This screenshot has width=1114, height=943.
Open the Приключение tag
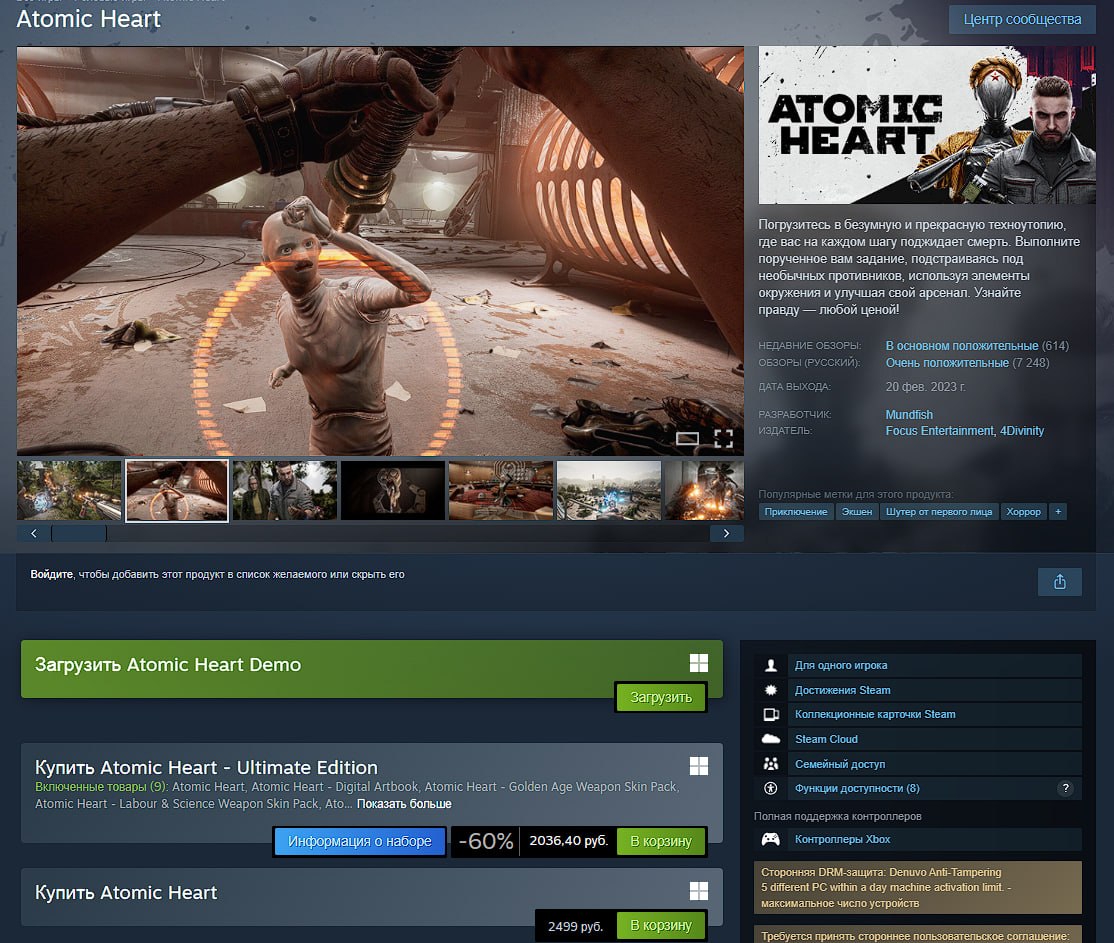[x=796, y=512]
